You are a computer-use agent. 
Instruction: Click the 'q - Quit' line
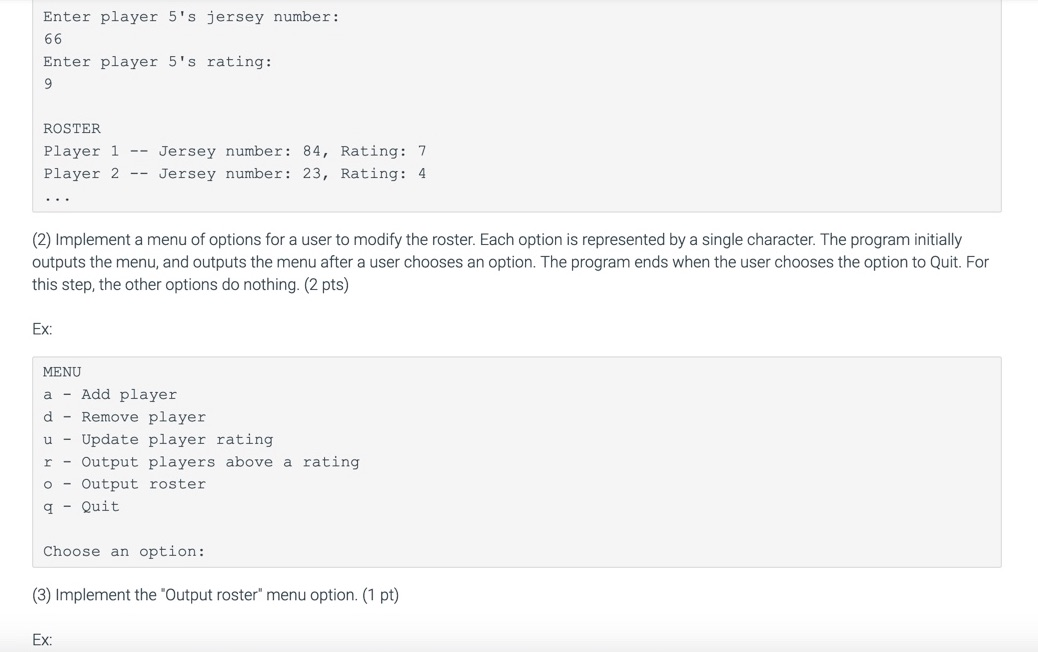tap(81, 507)
